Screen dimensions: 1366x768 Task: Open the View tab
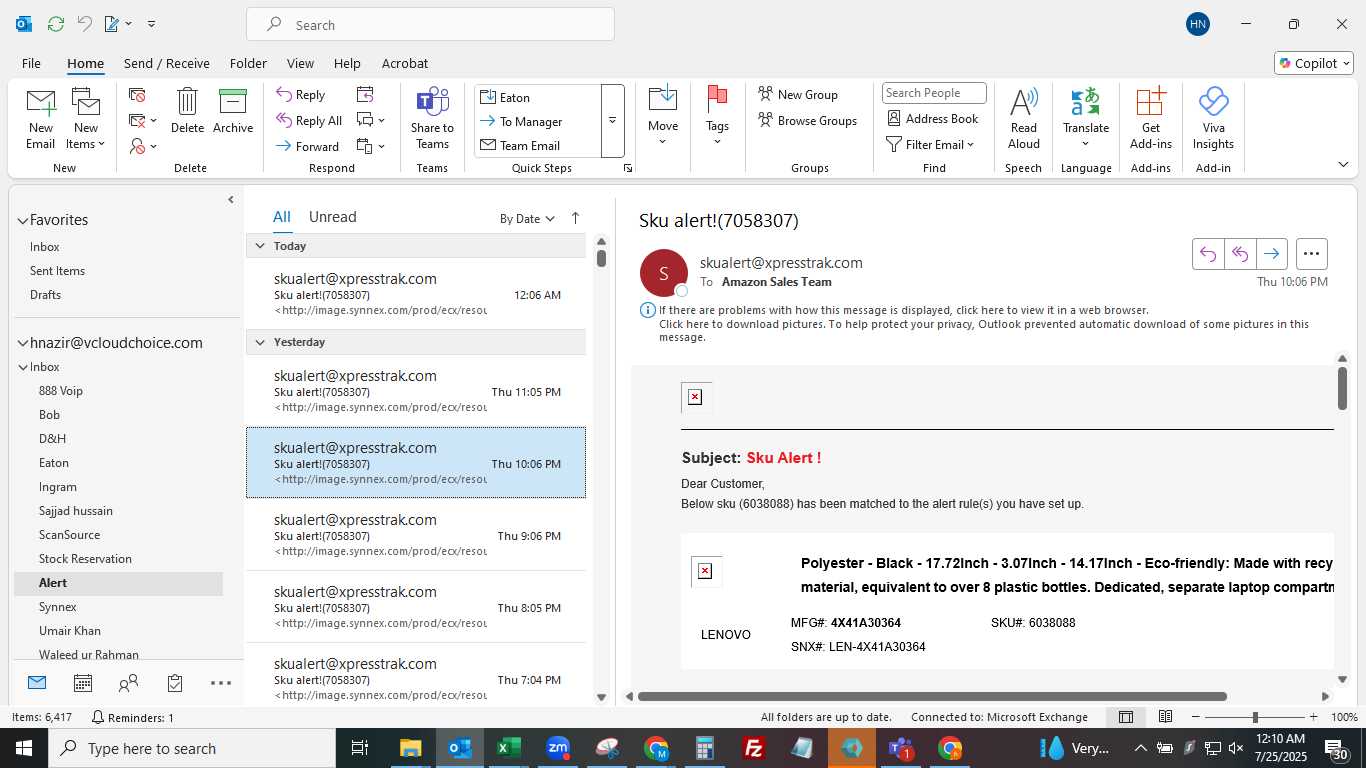click(300, 63)
